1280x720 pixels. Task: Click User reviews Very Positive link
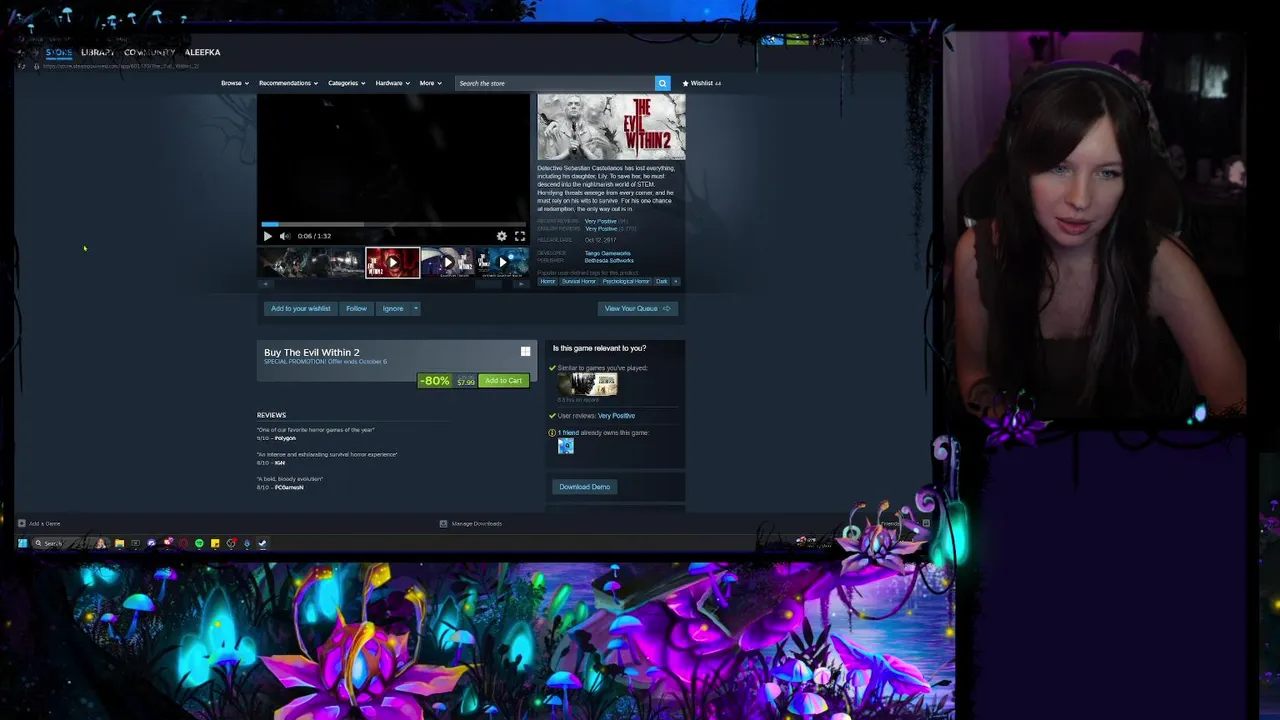tap(616, 416)
